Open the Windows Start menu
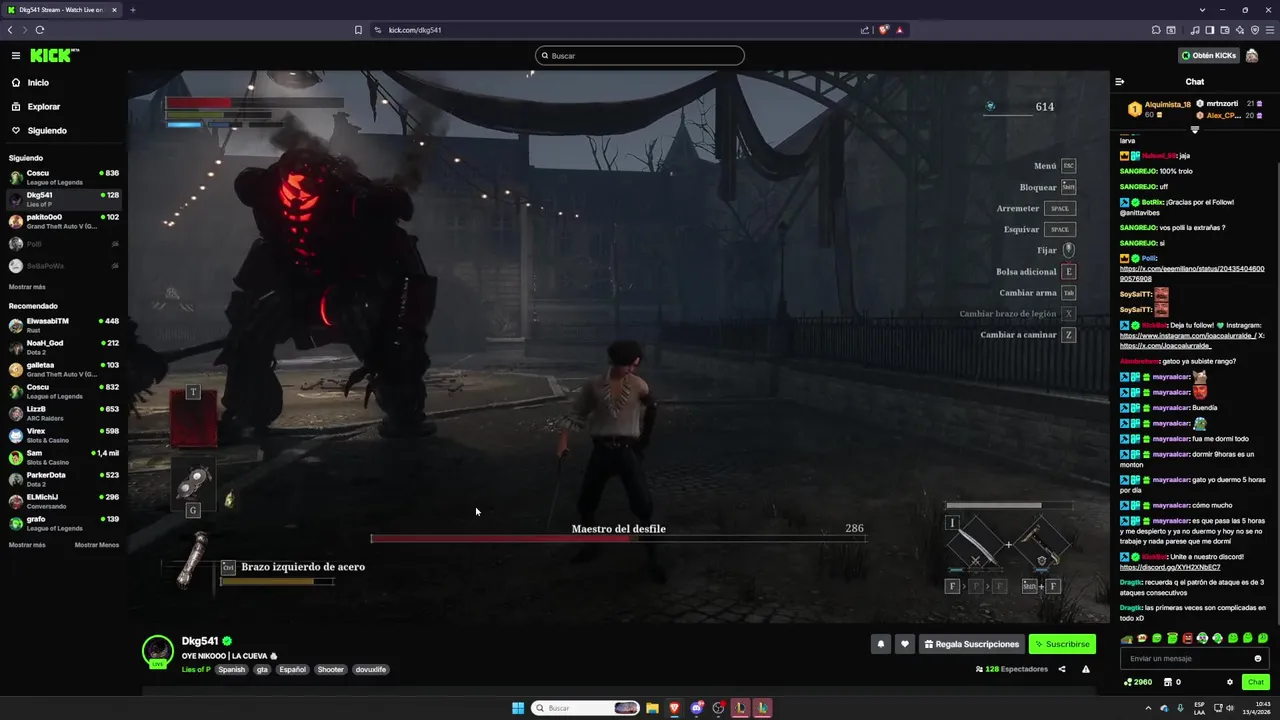 pyautogui.click(x=518, y=708)
